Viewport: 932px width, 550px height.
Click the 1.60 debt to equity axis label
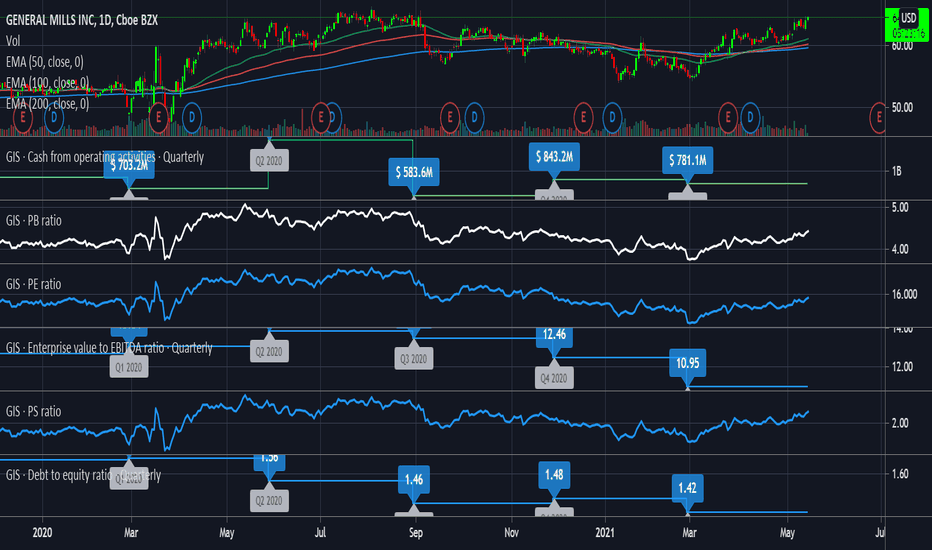[x=900, y=474]
